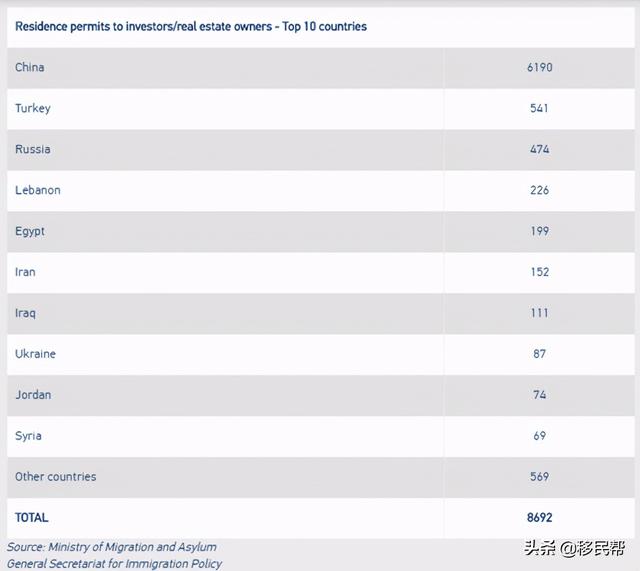Click the TOTAL row label
Viewport: 640px width, 571px height.
32,518
